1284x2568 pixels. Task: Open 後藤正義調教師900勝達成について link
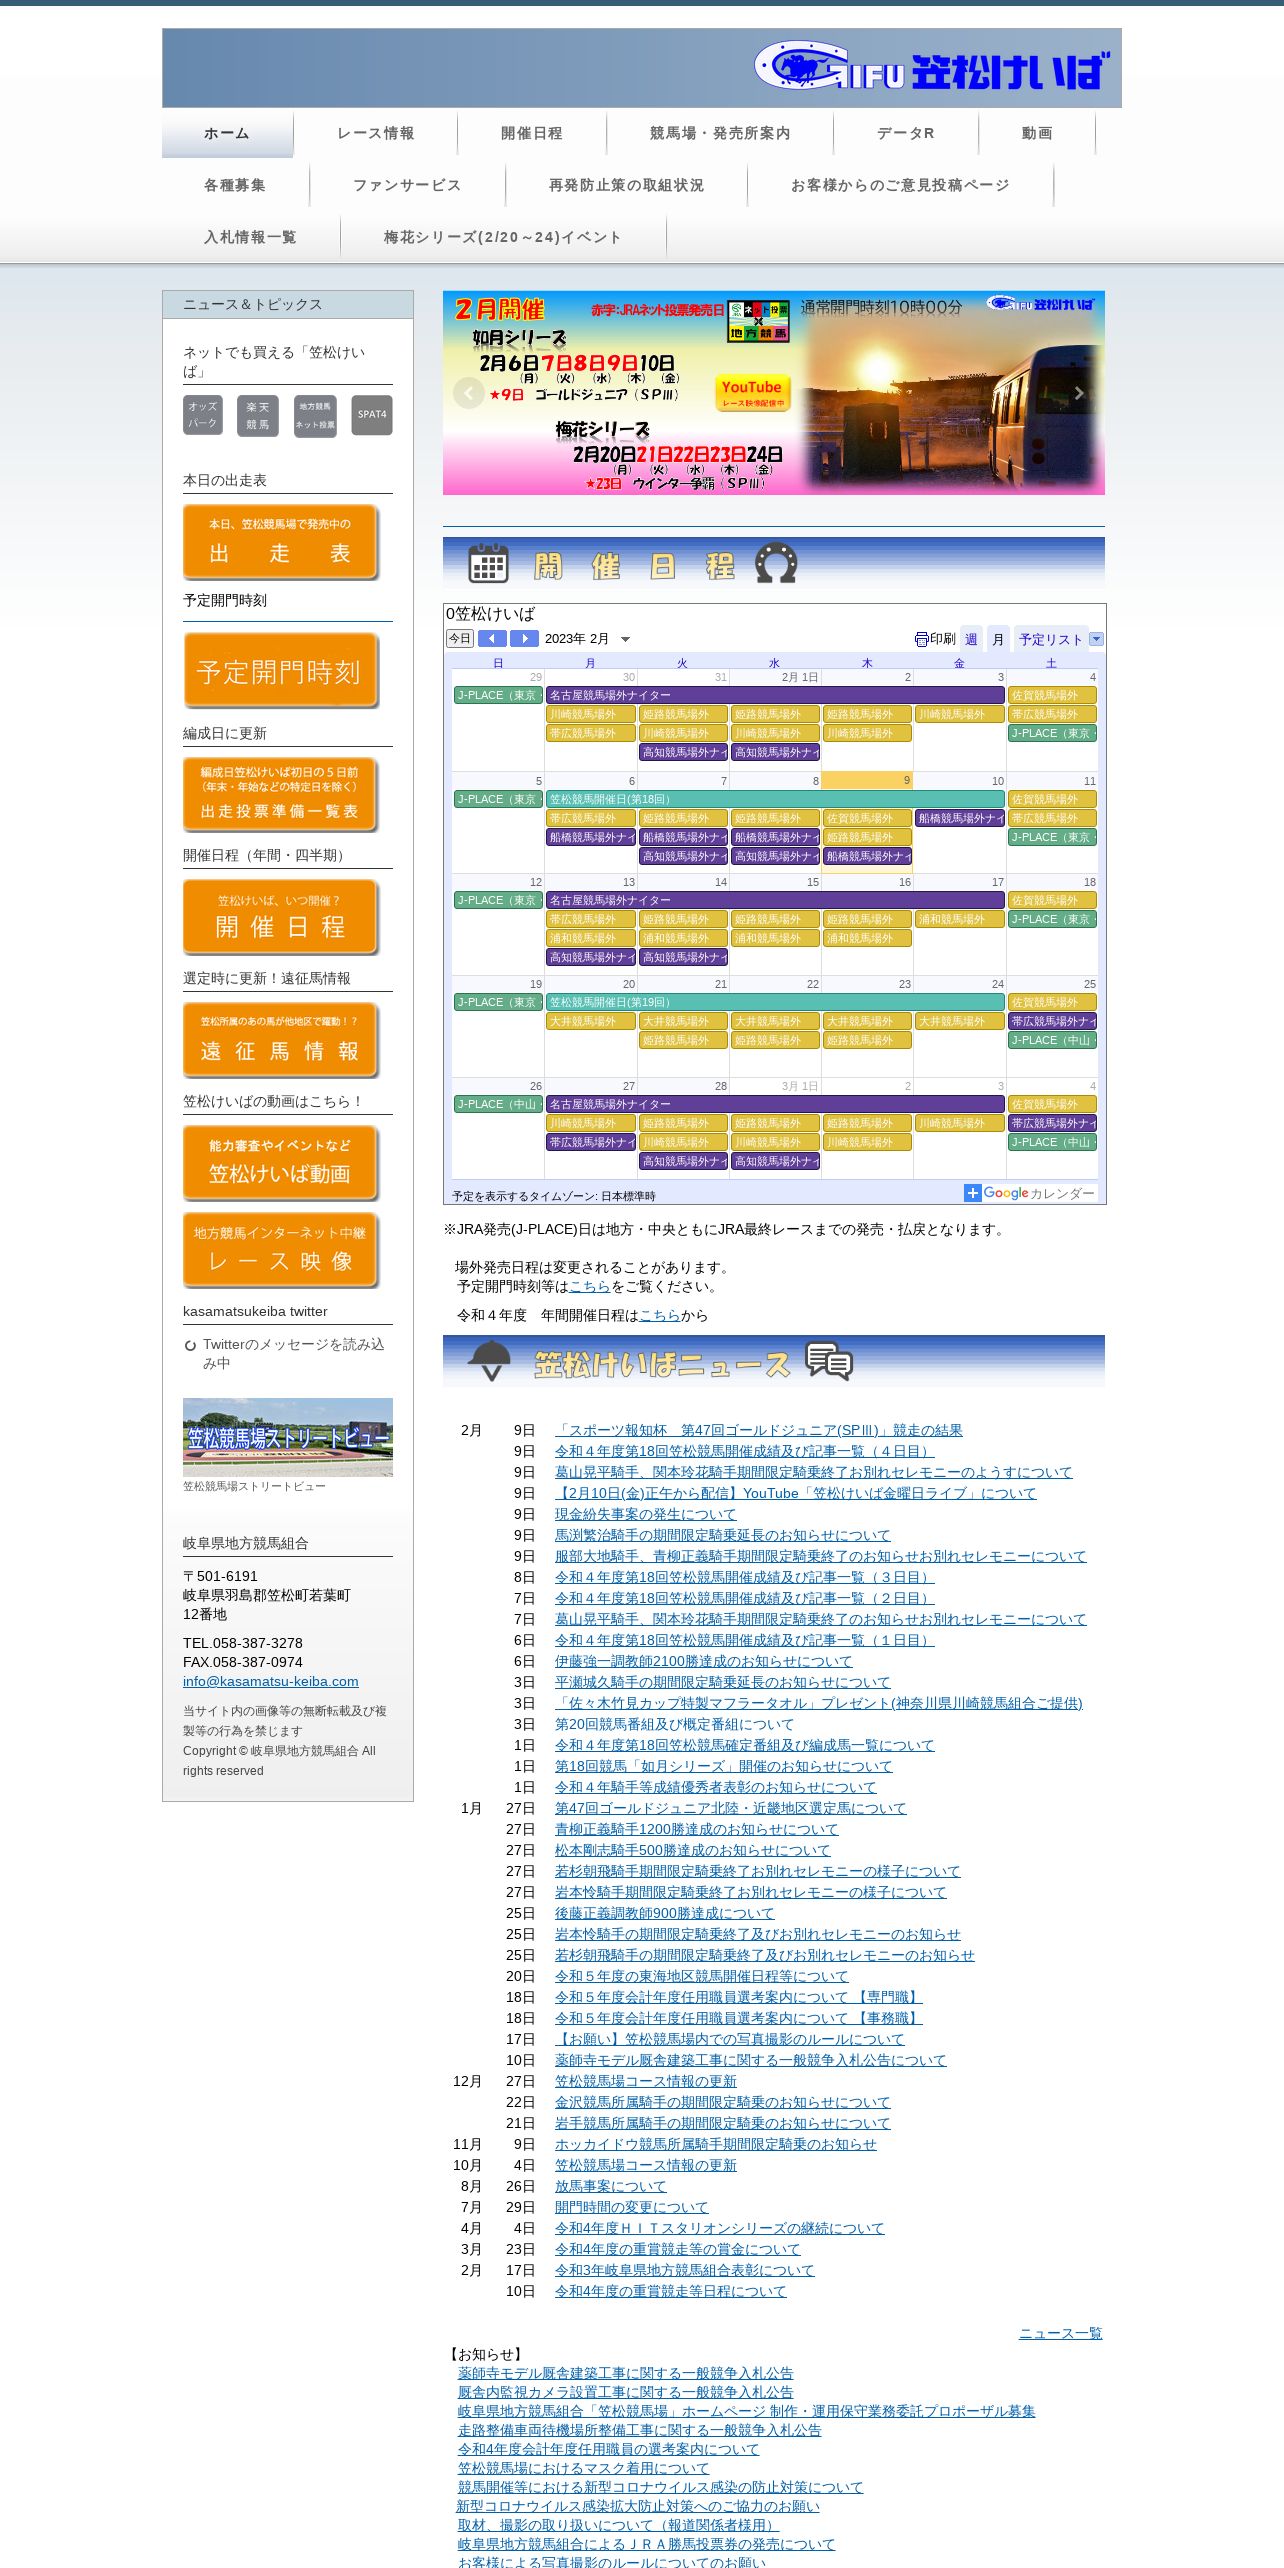click(x=664, y=1913)
